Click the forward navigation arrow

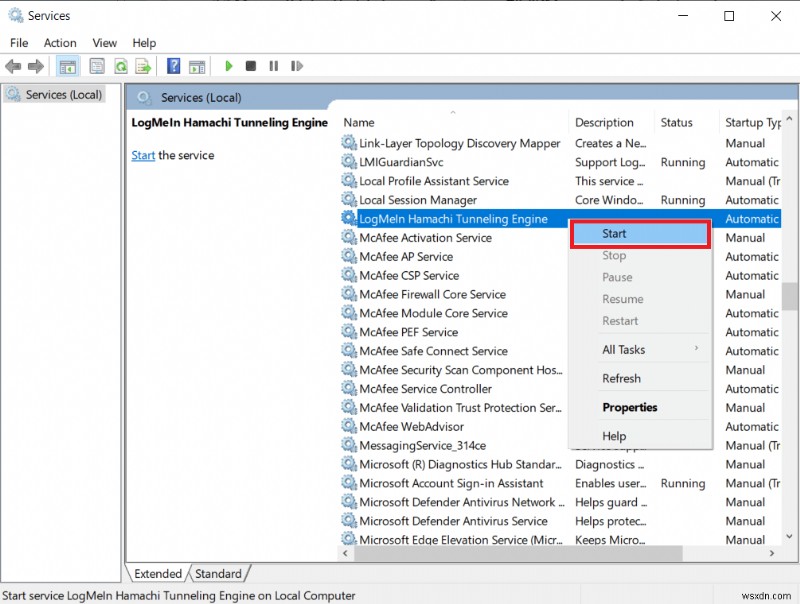point(37,66)
